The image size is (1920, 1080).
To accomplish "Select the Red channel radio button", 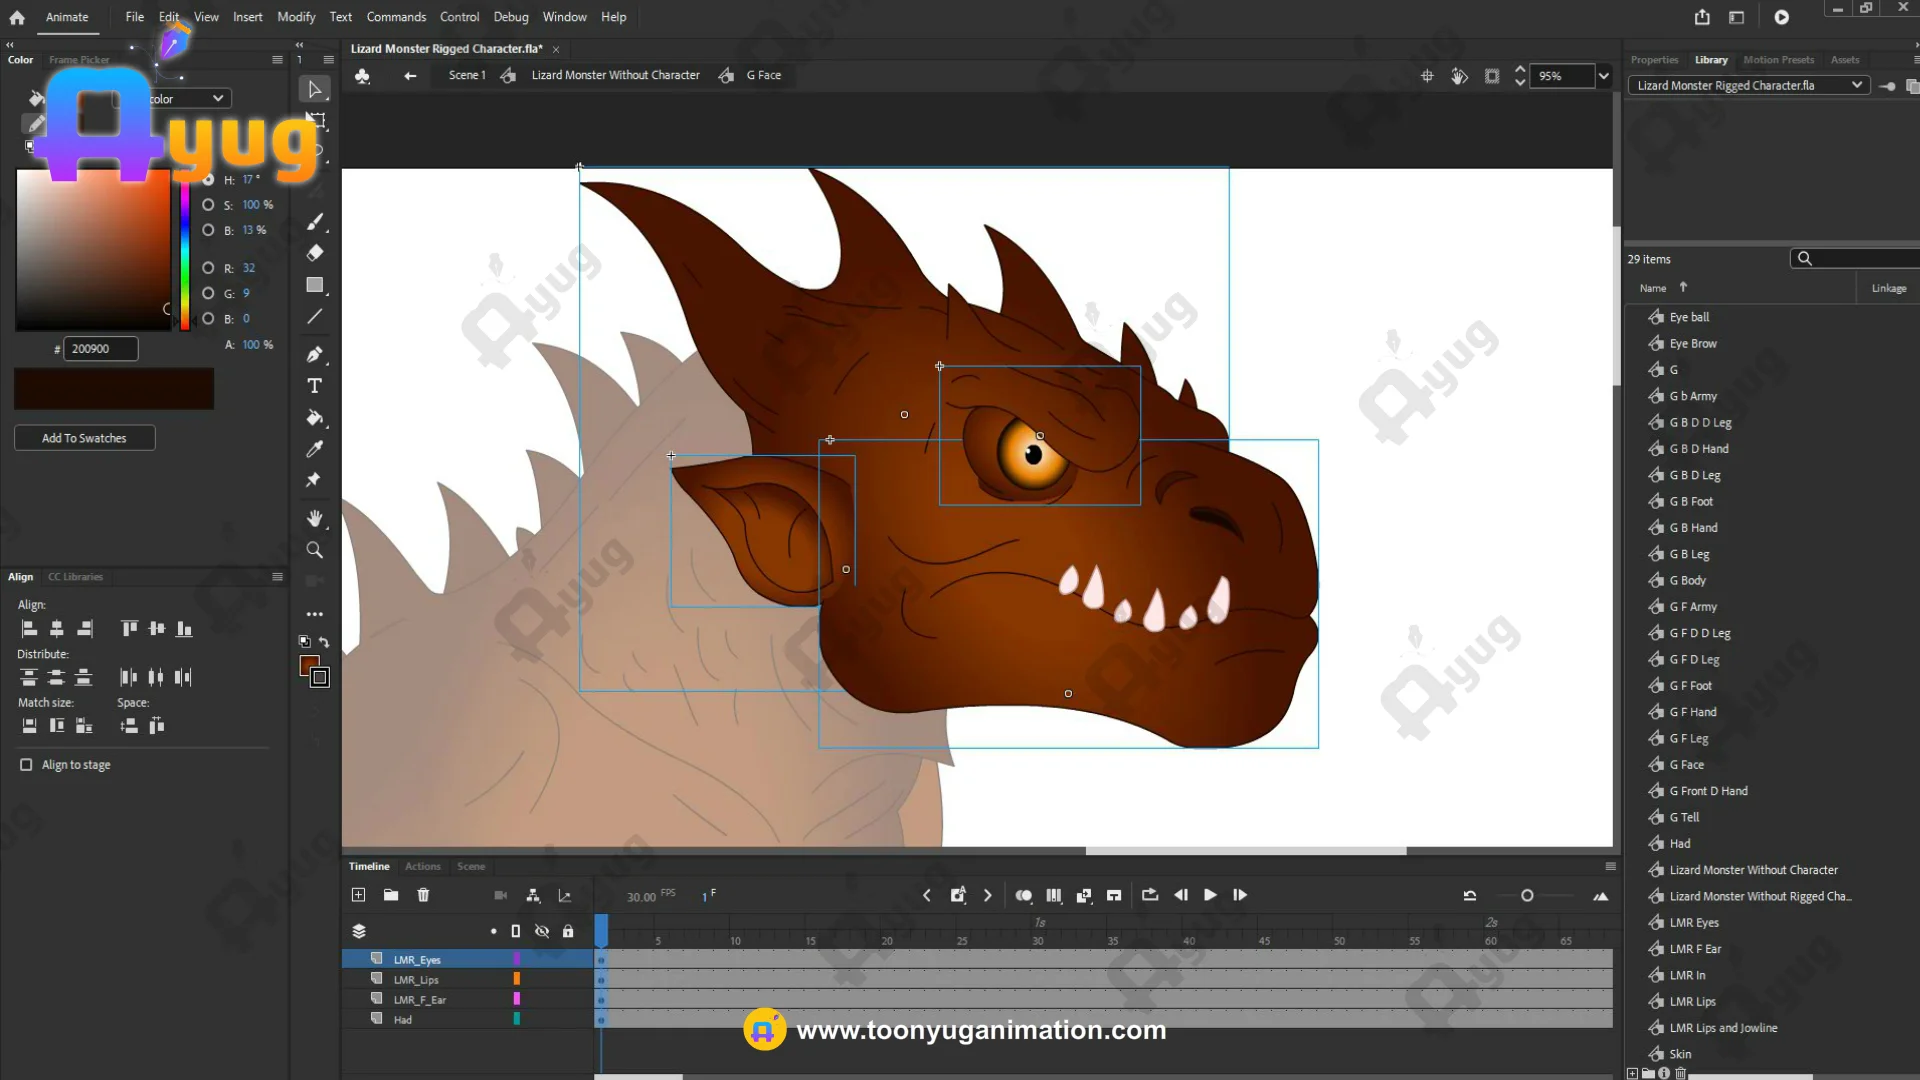I will 208,268.
